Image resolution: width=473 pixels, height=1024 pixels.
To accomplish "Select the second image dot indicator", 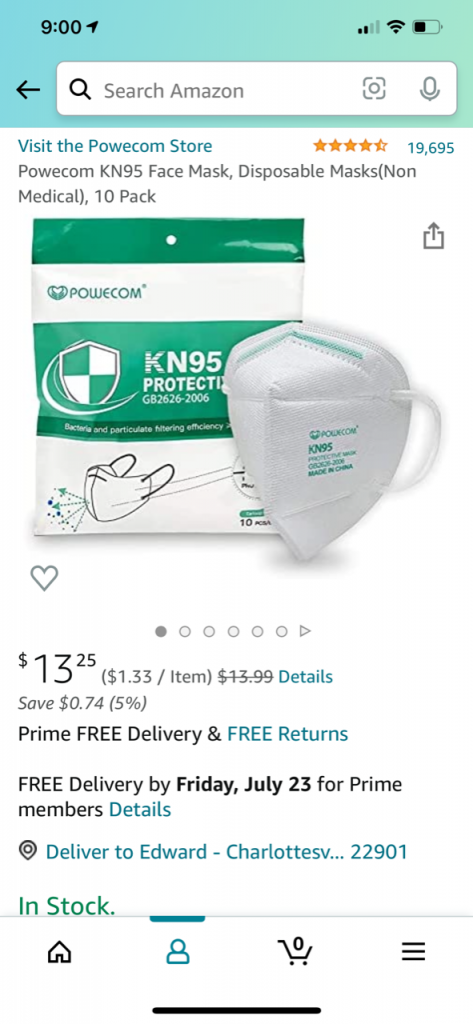I will coord(185,632).
